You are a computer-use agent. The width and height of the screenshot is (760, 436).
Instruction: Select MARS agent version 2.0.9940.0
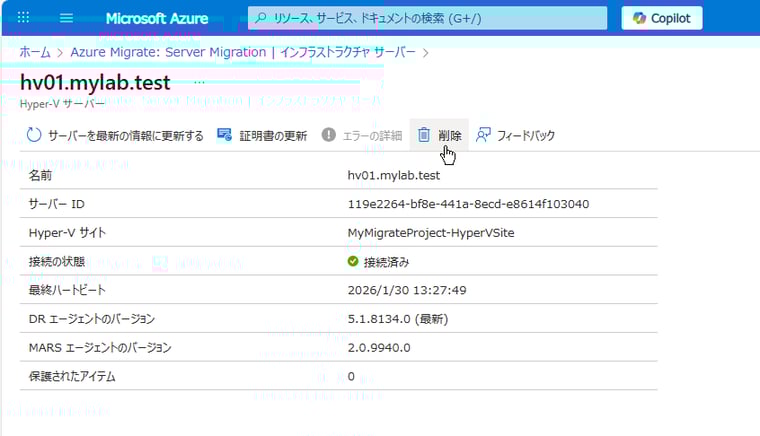pyautogui.click(x=379, y=347)
